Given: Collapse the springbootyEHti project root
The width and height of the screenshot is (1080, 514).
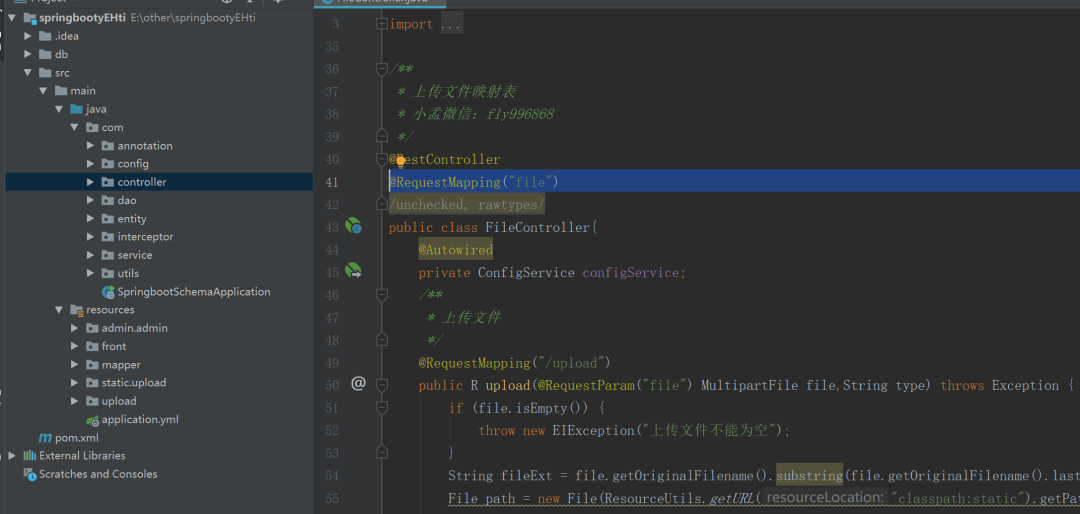Looking at the screenshot, I should coord(12,18).
